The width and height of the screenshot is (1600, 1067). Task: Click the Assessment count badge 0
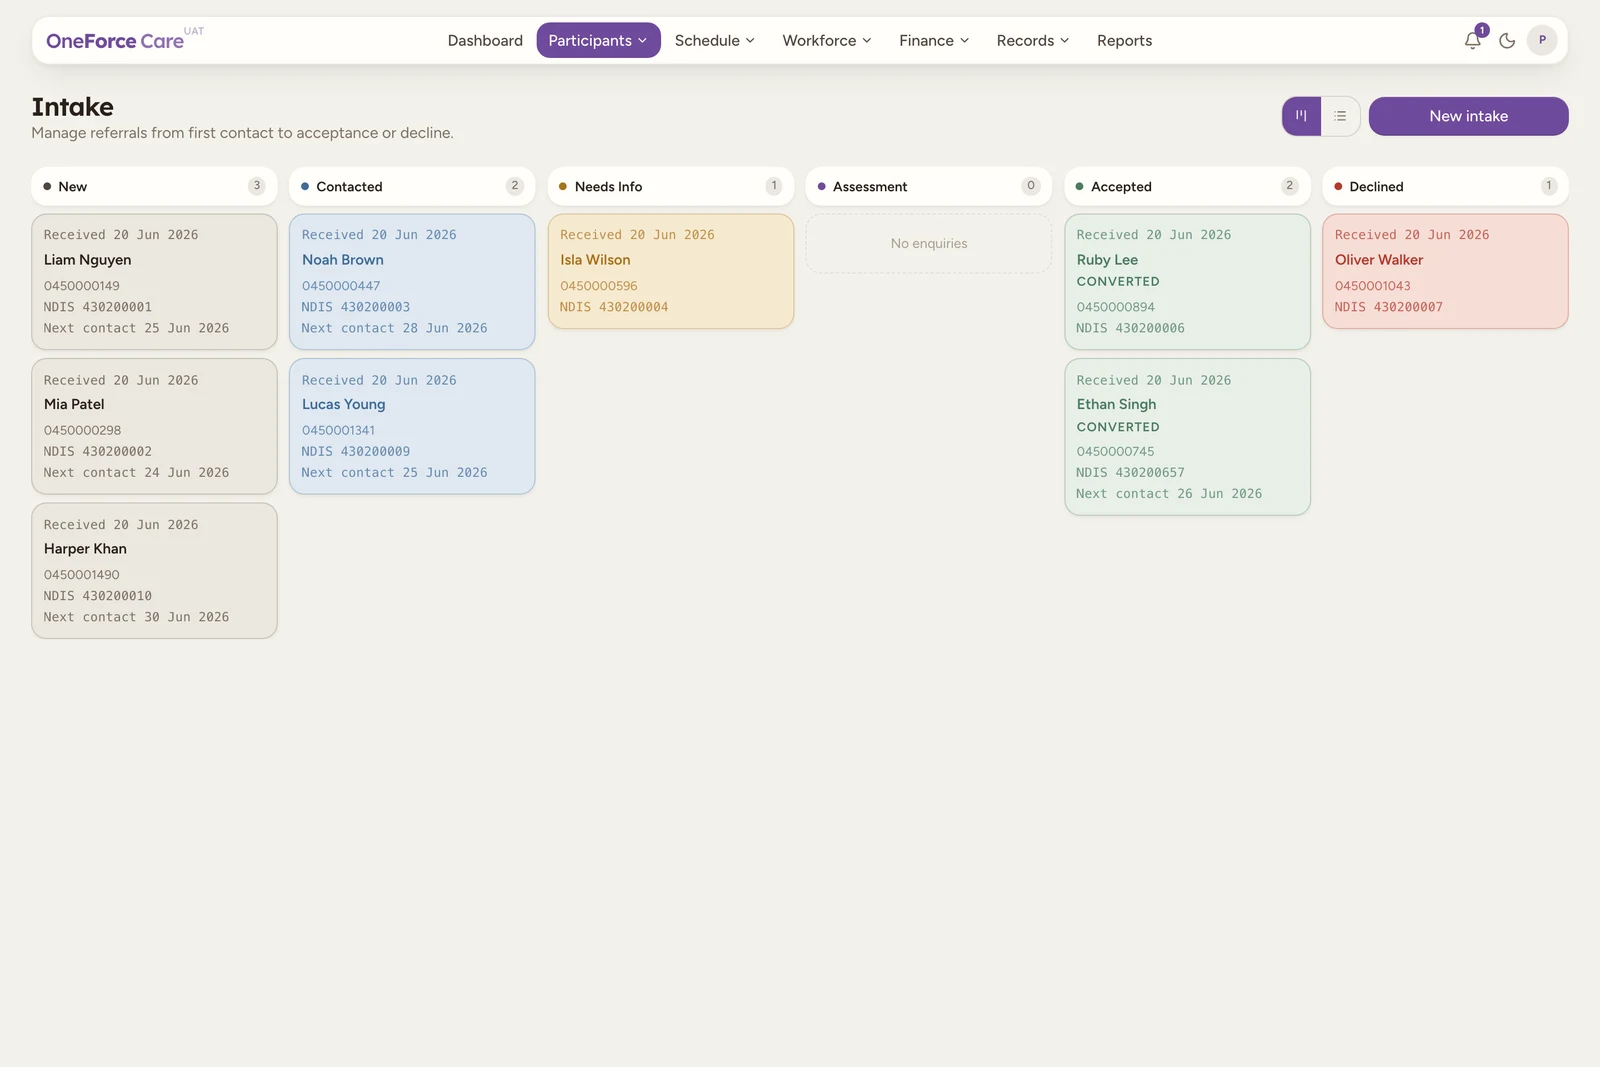1031,186
